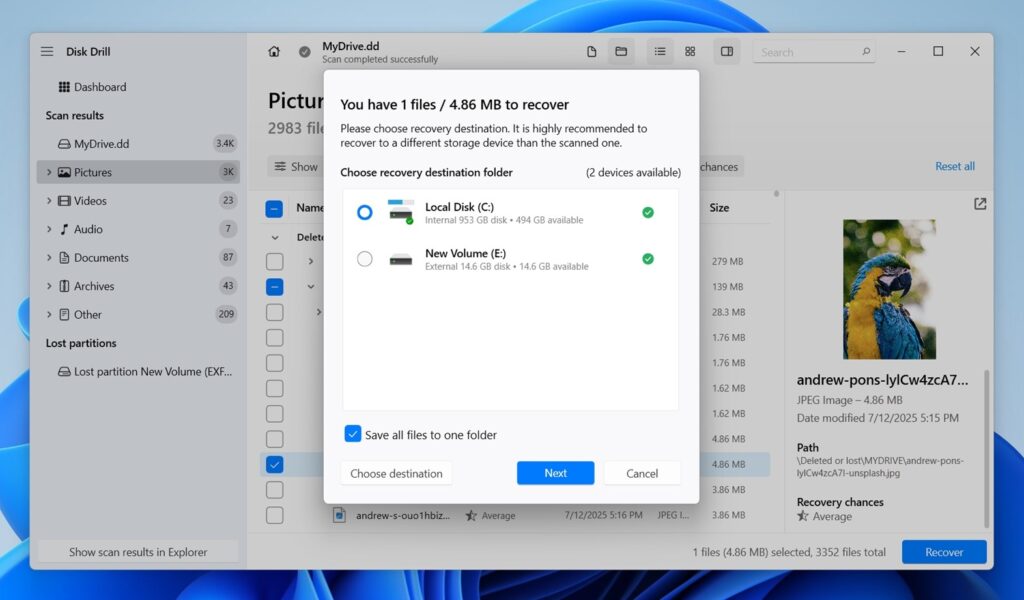1024x600 pixels.
Task: Uncheck the selected andrew-pons file
Action: (275, 464)
